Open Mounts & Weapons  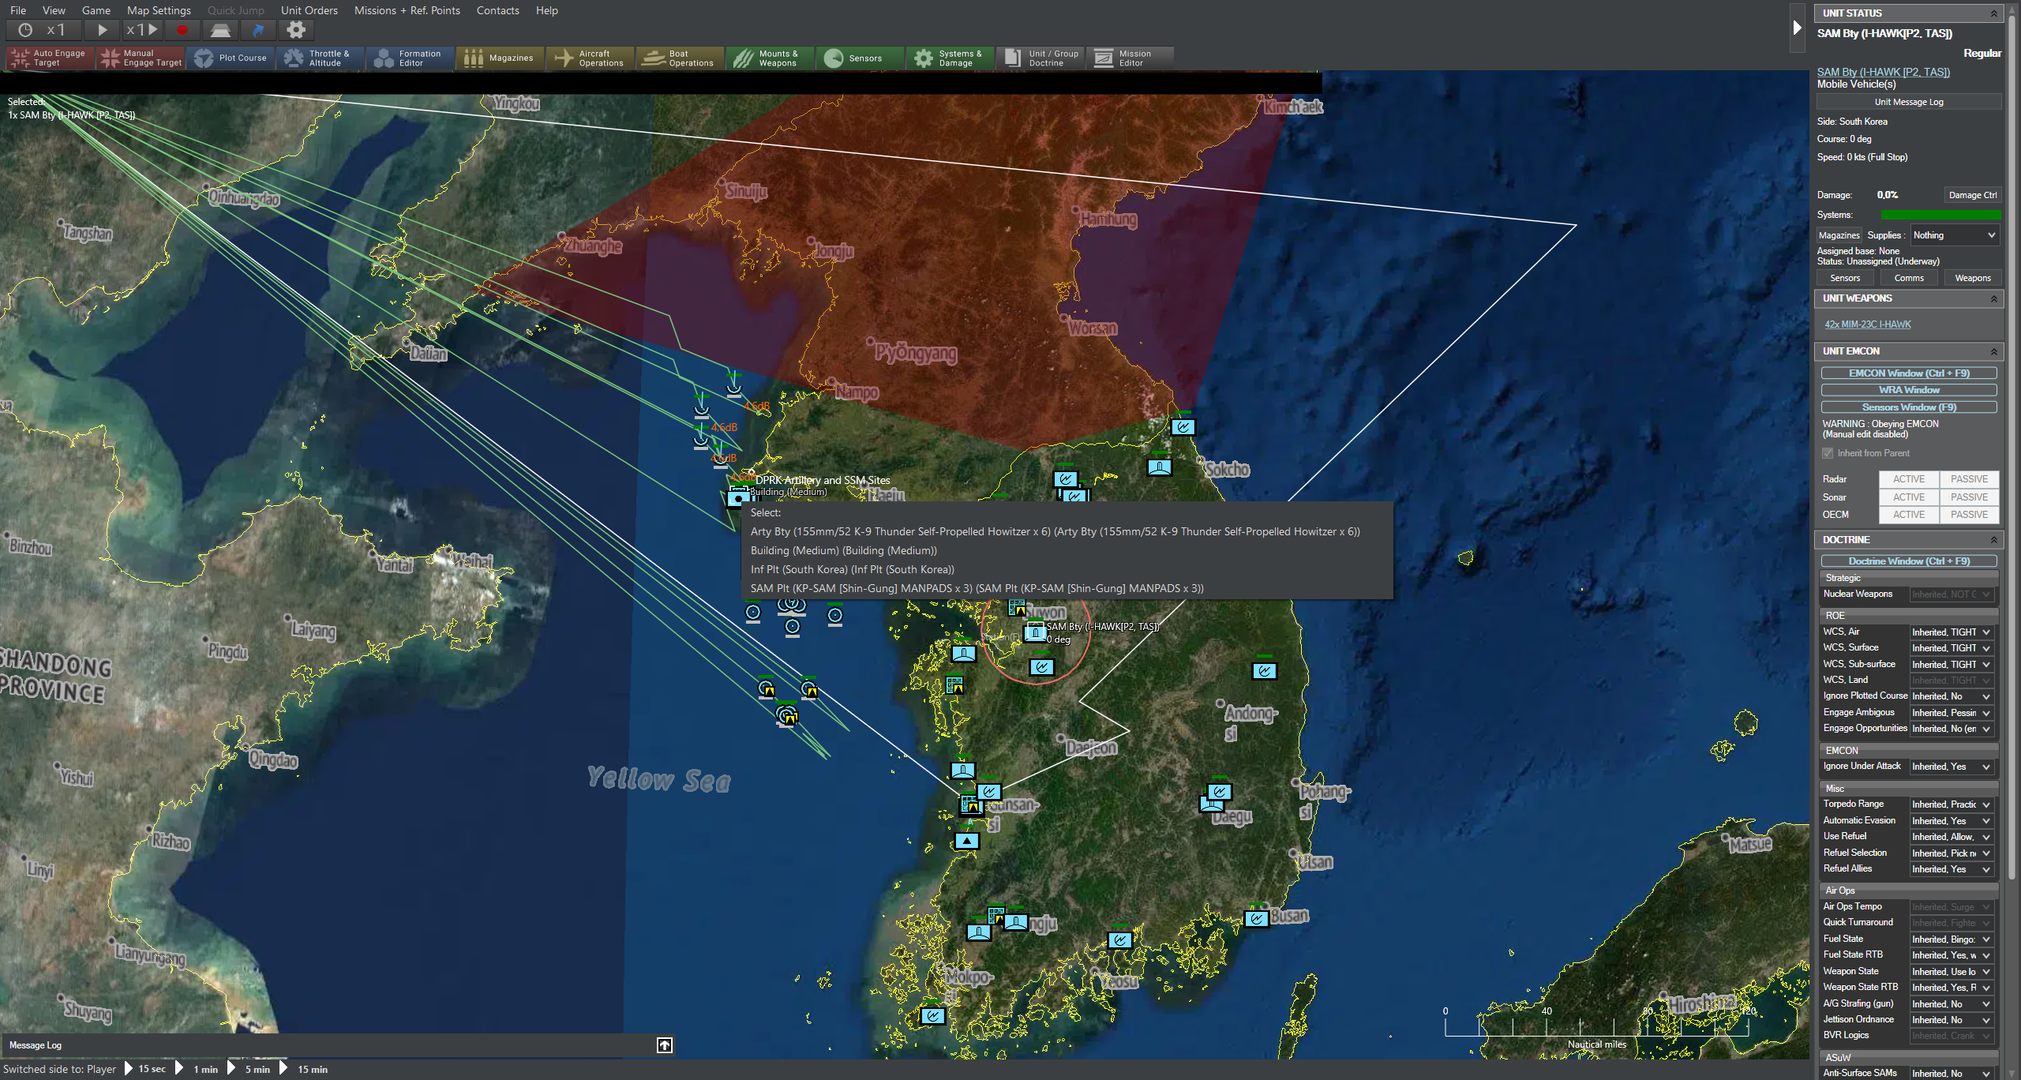click(770, 58)
